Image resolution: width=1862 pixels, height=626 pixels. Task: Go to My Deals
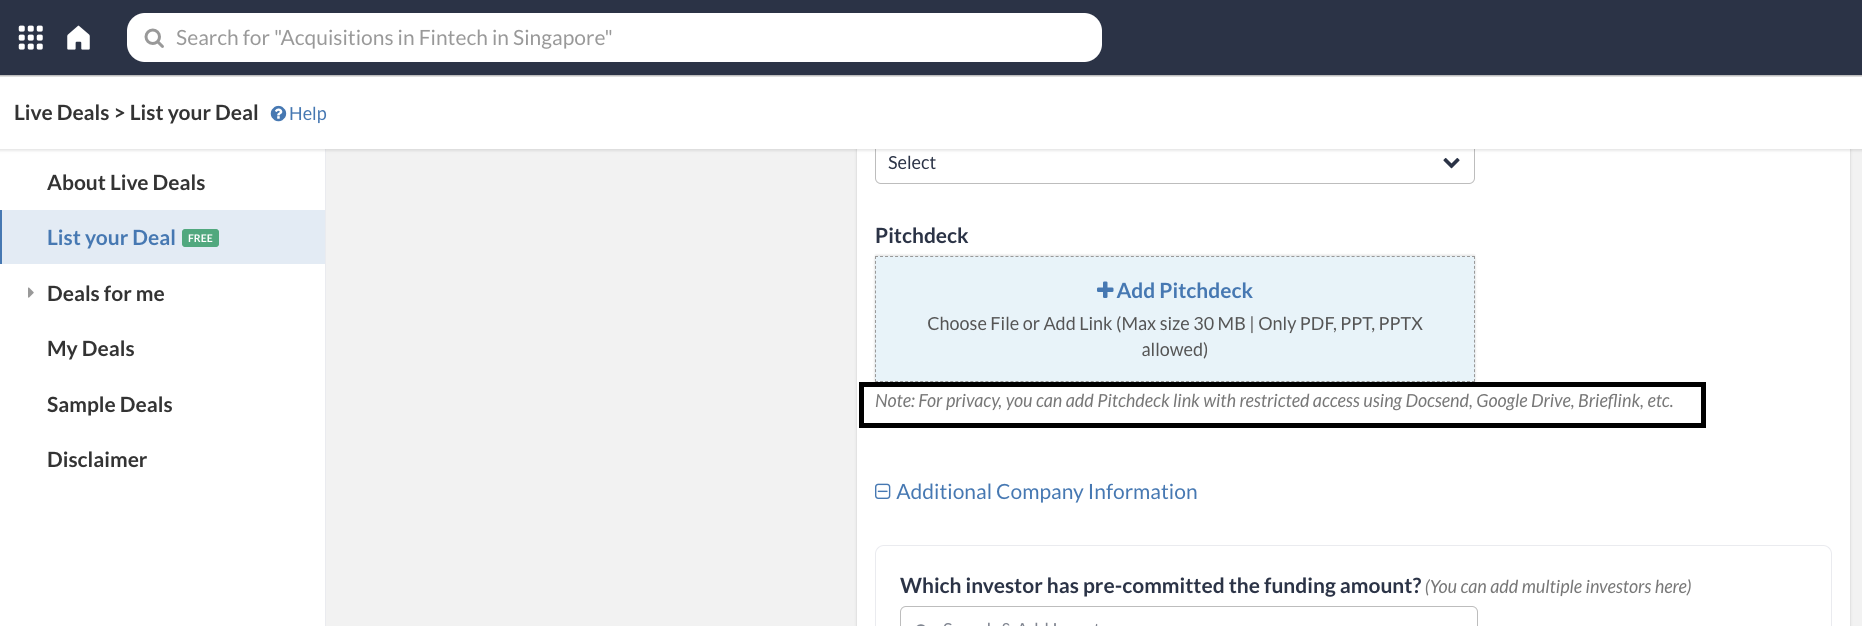(91, 349)
